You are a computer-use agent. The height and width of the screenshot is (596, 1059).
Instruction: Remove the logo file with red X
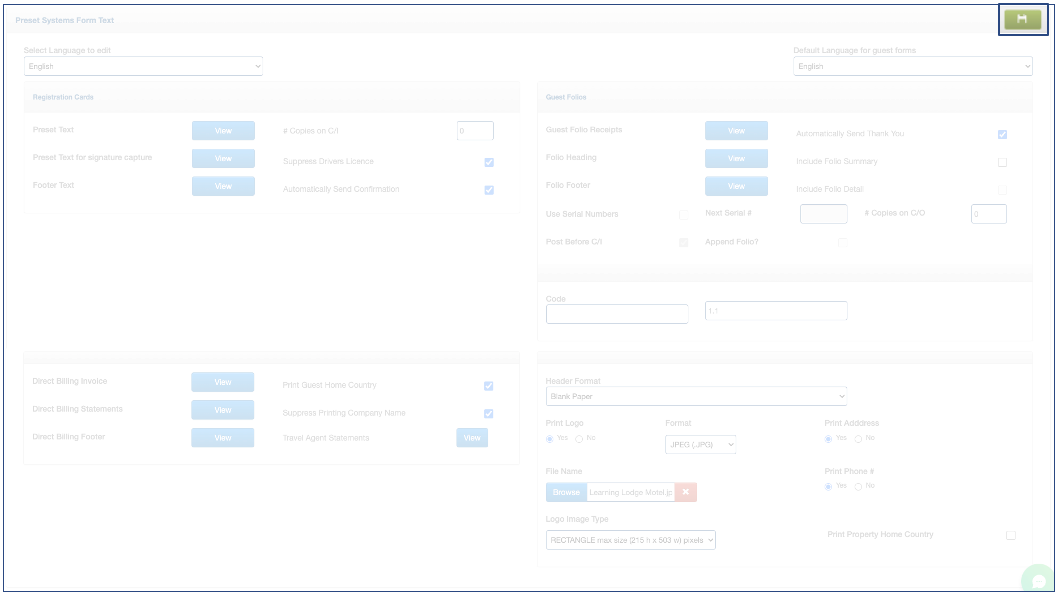(686, 492)
